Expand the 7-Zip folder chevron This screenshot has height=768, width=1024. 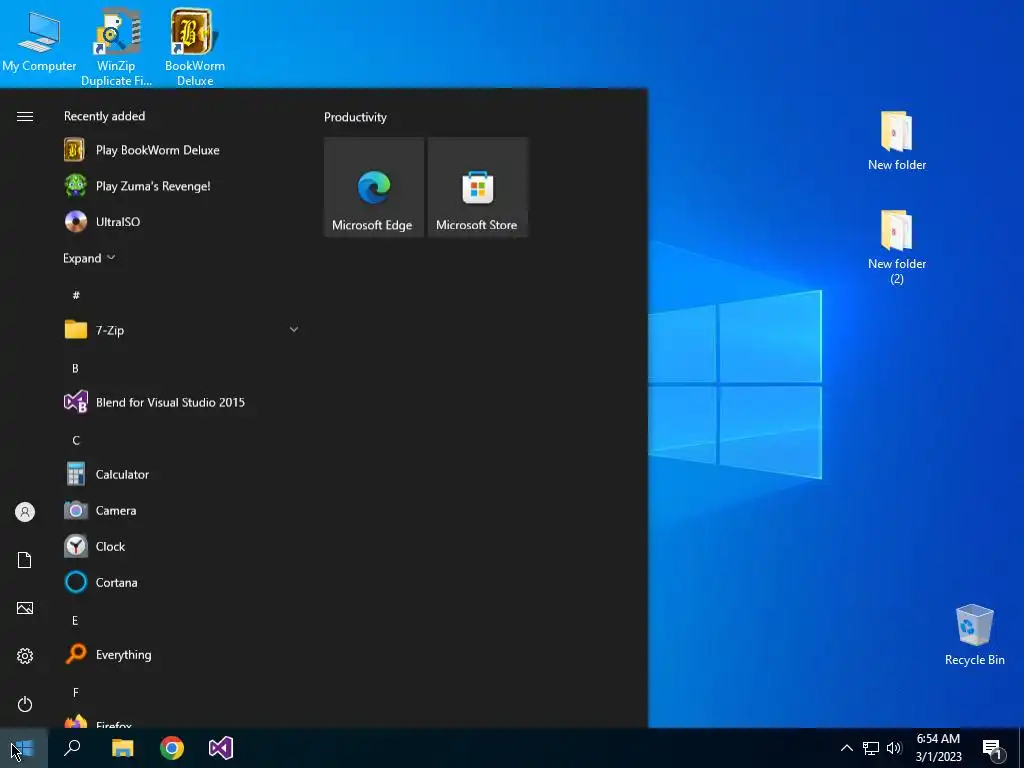click(294, 330)
